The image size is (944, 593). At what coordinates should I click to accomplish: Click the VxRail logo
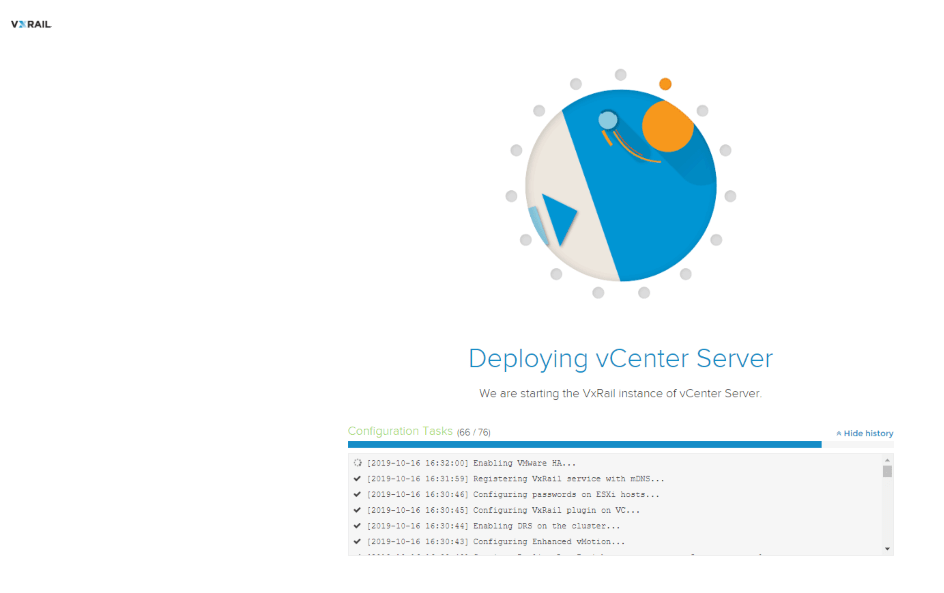30,24
